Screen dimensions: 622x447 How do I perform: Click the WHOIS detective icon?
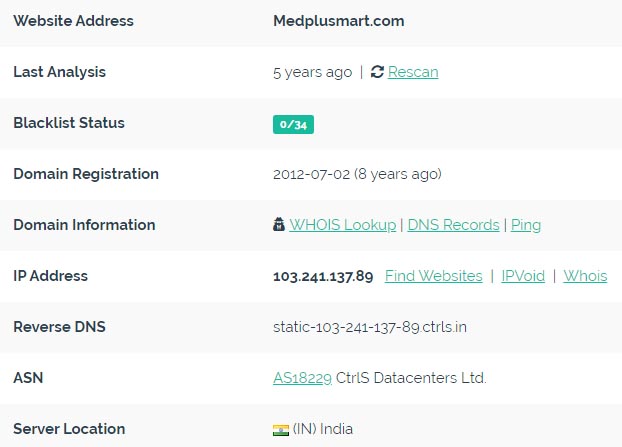279,224
